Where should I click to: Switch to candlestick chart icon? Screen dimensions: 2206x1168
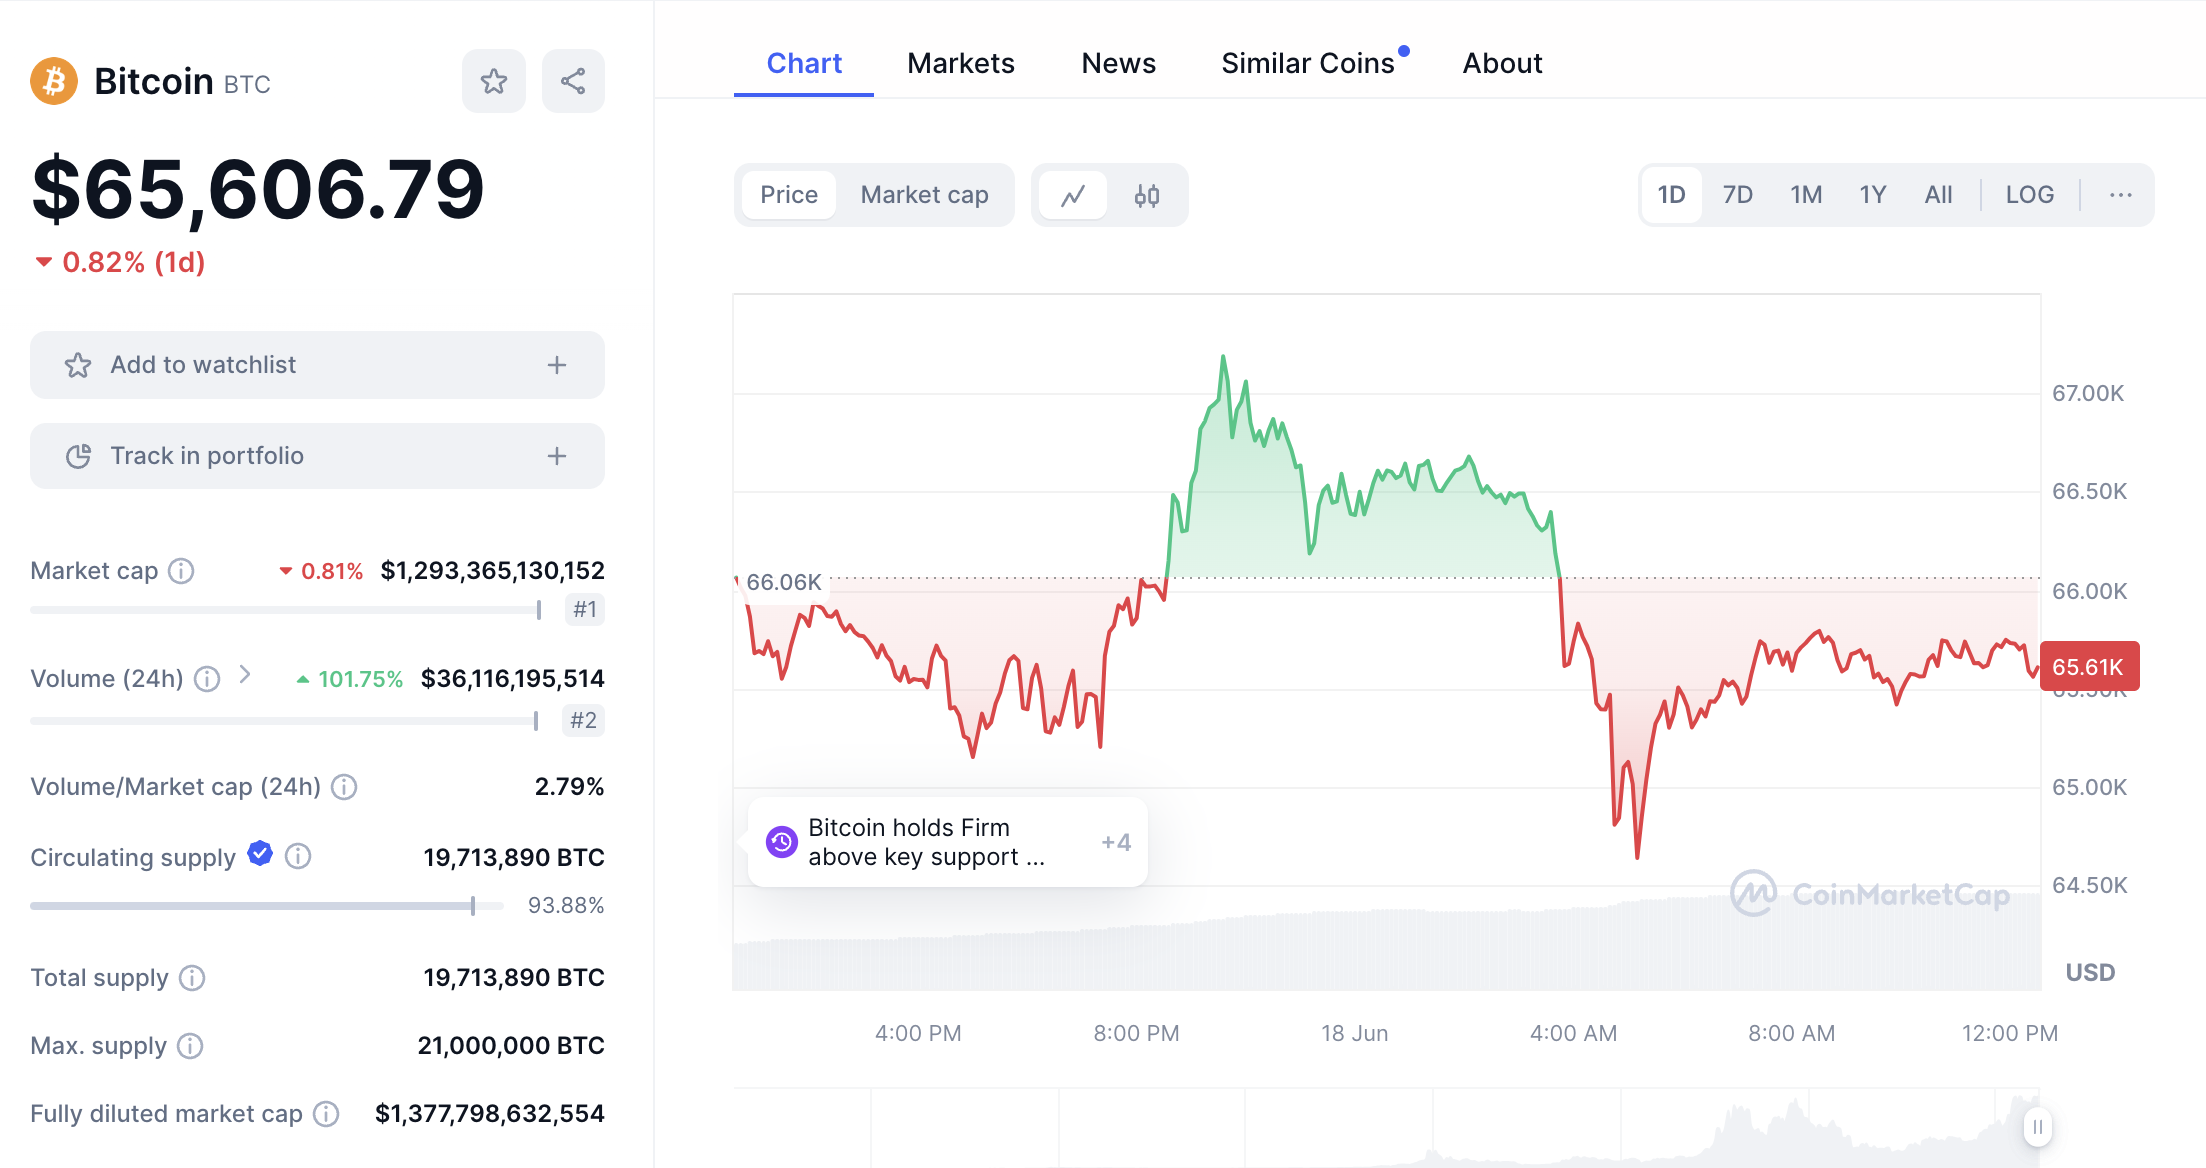pyautogui.click(x=1147, y=195)
